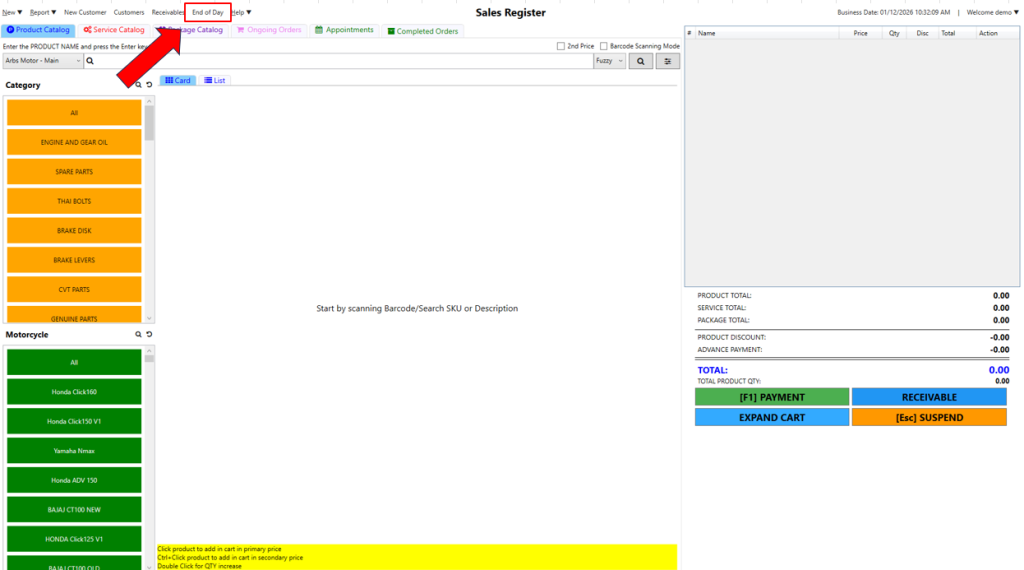Screen dimensions: 1024x570
Task: Click the product search magnifier button
Action: click(x=641, y=61)
